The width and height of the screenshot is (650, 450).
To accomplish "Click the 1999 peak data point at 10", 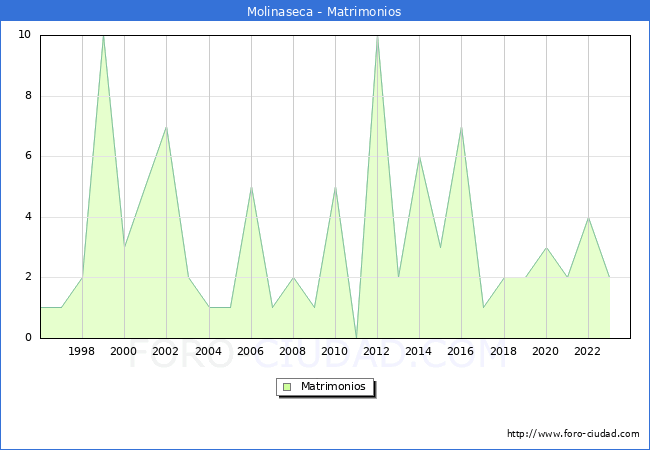I will 103,36.
